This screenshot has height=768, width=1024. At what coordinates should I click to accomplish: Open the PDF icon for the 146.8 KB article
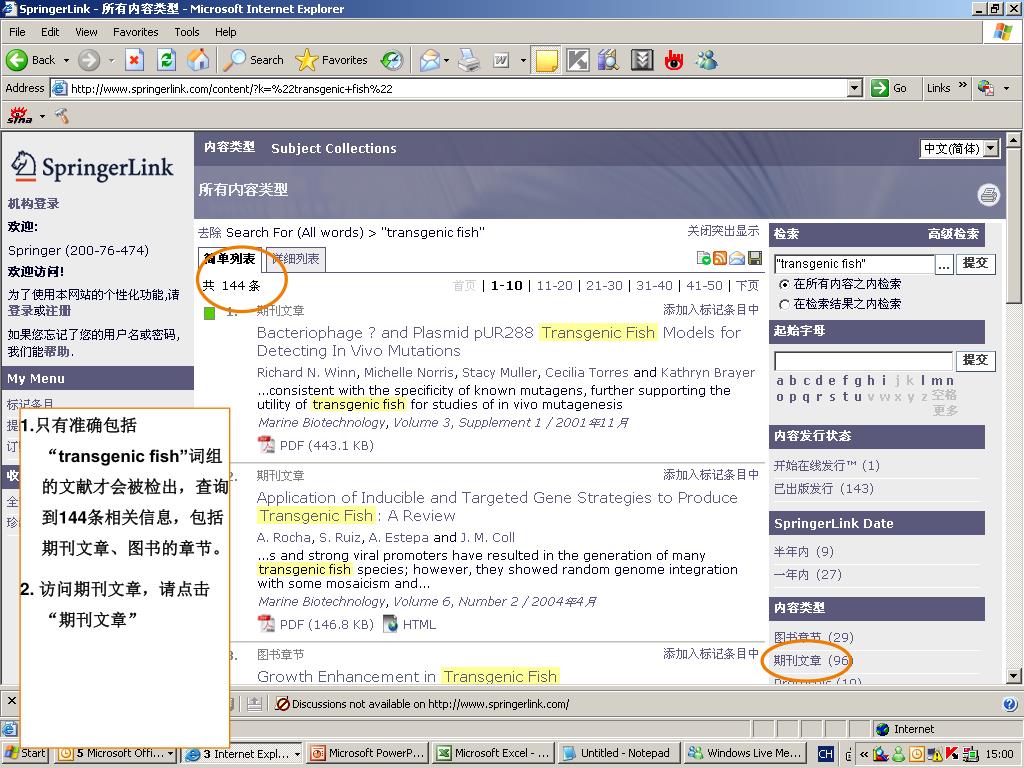pyautogui.click(x=266, y=624)
